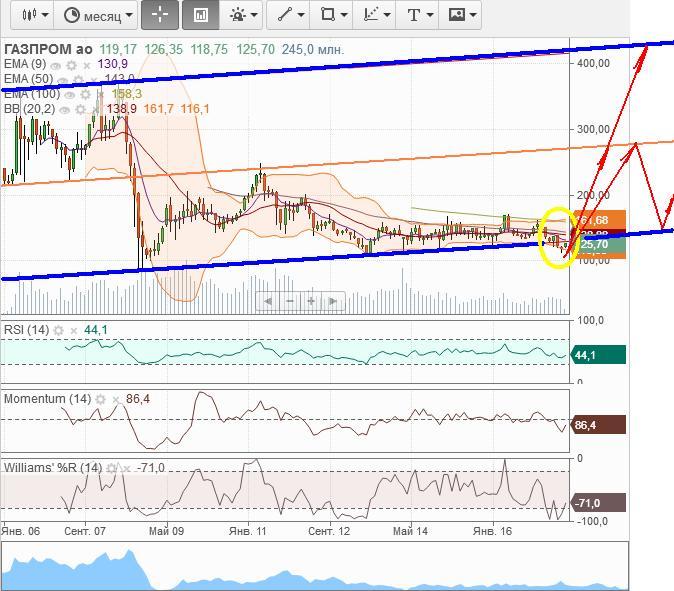
Task: Open the image snapshot tool dropdown
Action: (x=461, y=15)
